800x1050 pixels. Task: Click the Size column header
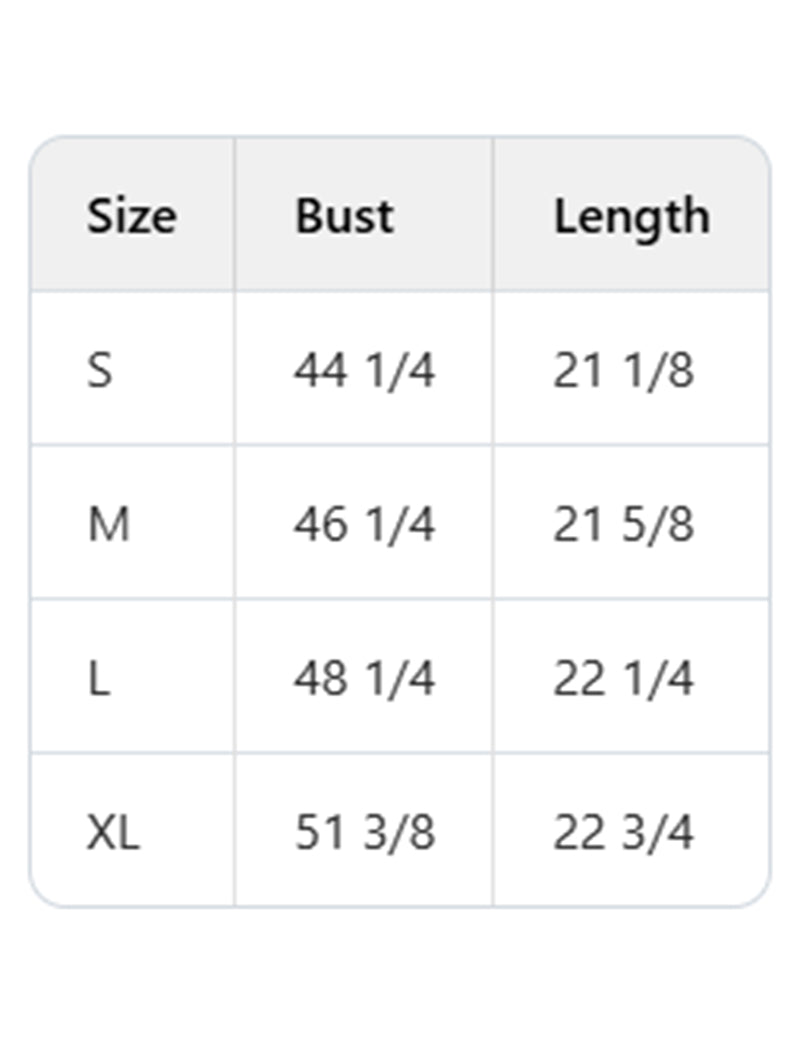131,216
